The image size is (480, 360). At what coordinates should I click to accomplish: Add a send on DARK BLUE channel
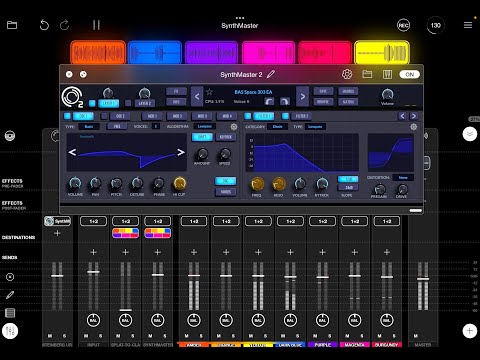(290, 252)
